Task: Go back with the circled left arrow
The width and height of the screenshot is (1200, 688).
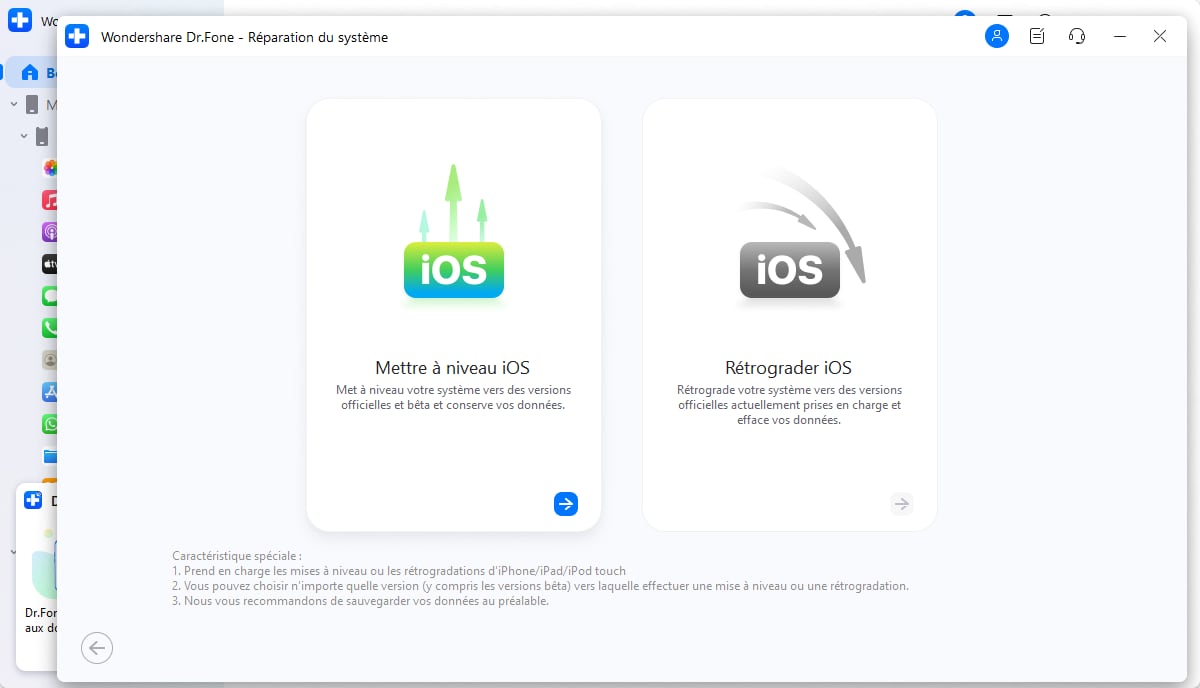Action: coord(97,648)
